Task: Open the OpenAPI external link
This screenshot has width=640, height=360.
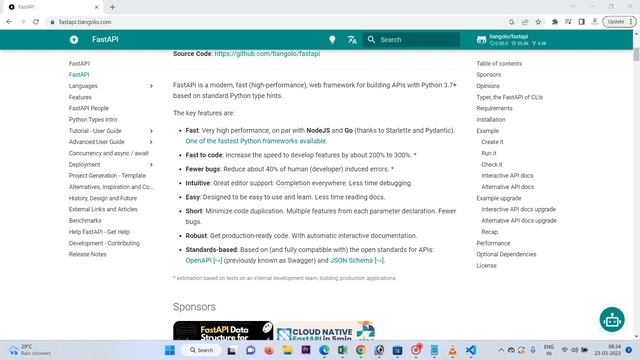Action: (x=204, y=260)
